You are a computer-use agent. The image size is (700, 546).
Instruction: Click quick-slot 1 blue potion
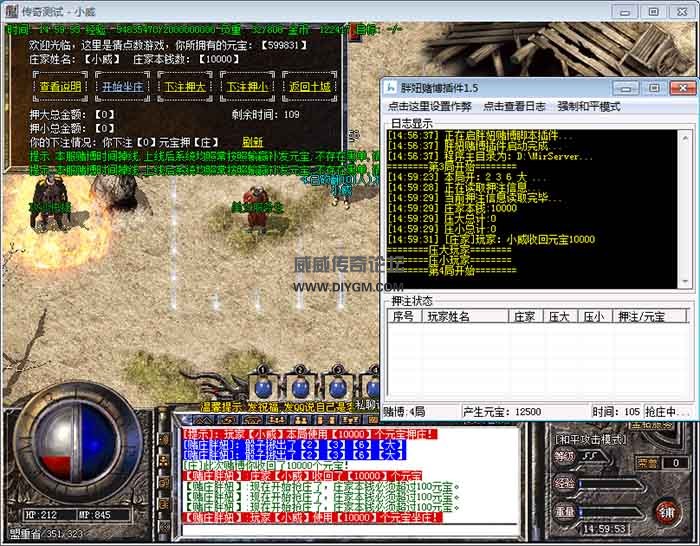(263, 387)
